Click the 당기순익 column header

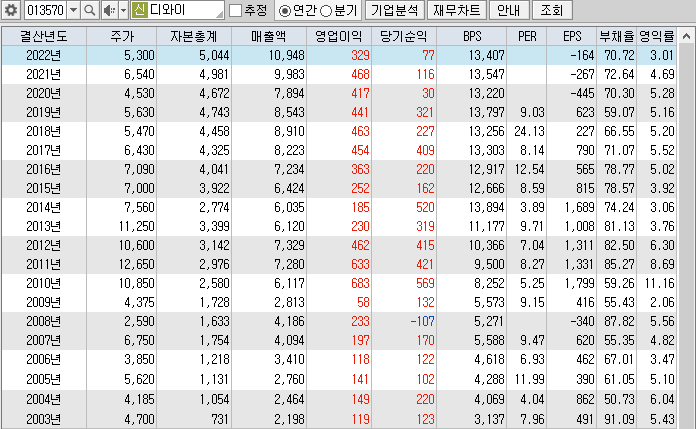point(404,36)
